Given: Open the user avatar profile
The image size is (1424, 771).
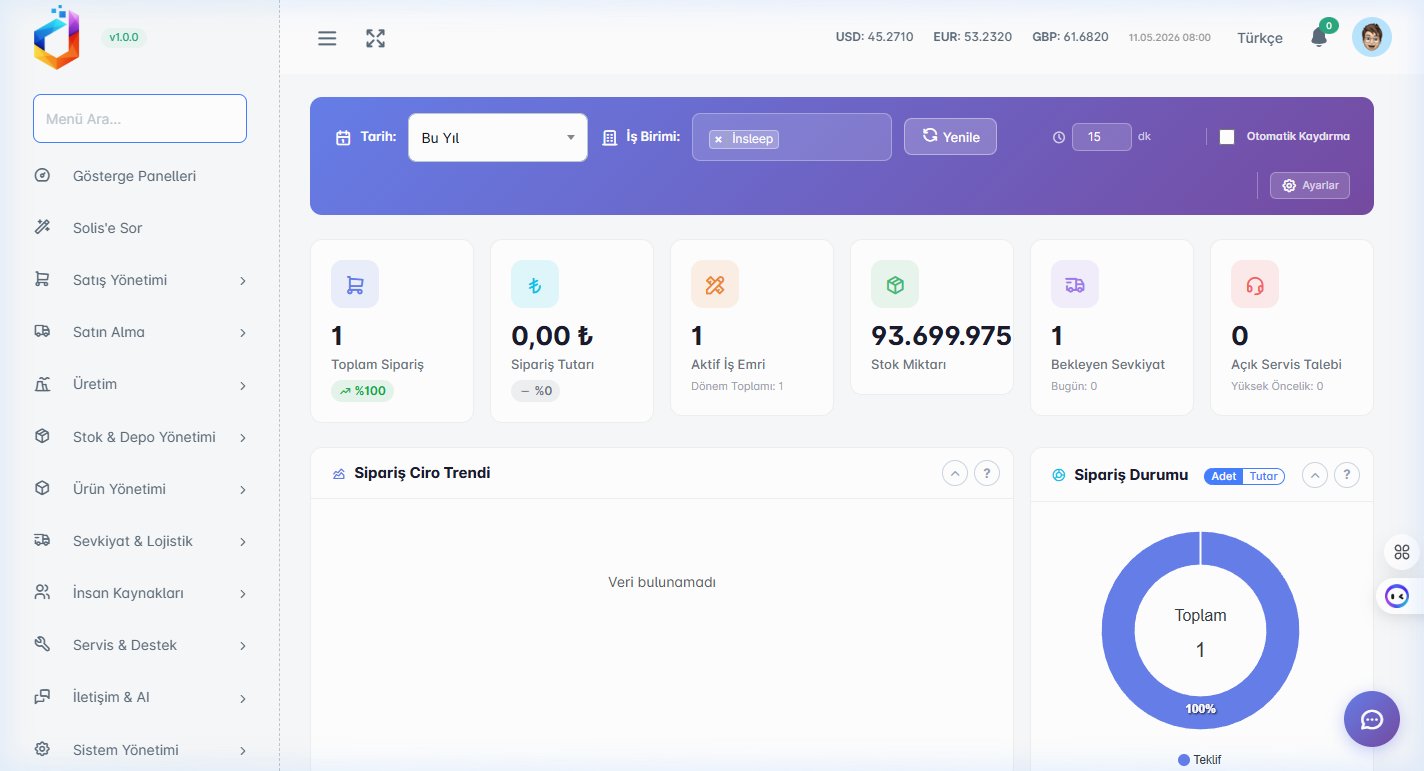Looking at the screenshot, I should (1371, 37).
